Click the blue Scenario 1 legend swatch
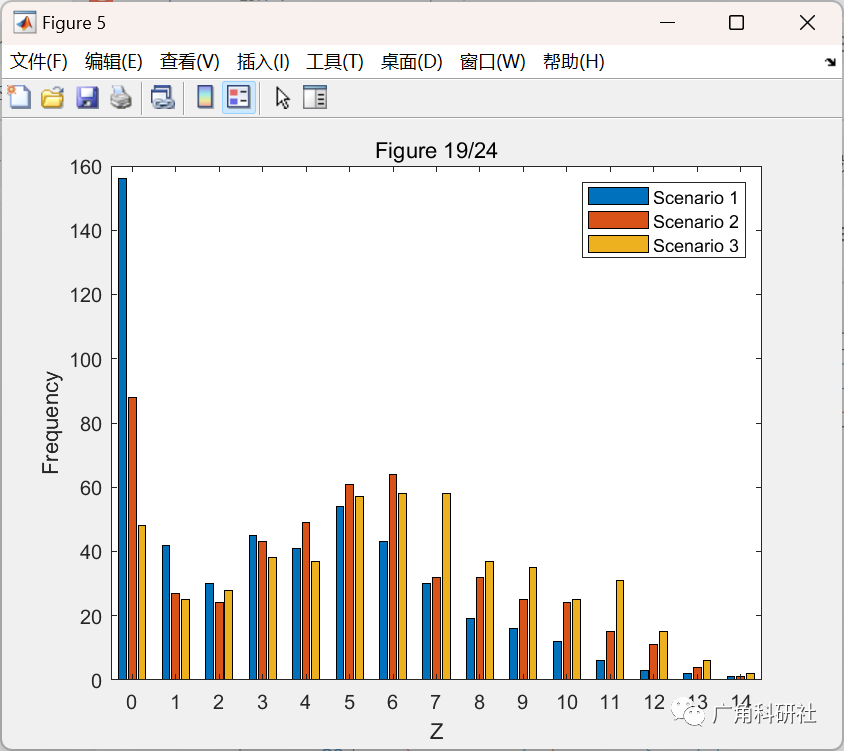This screenshot has width=844, height=751. pyautogui.click(x=618, y=196)
